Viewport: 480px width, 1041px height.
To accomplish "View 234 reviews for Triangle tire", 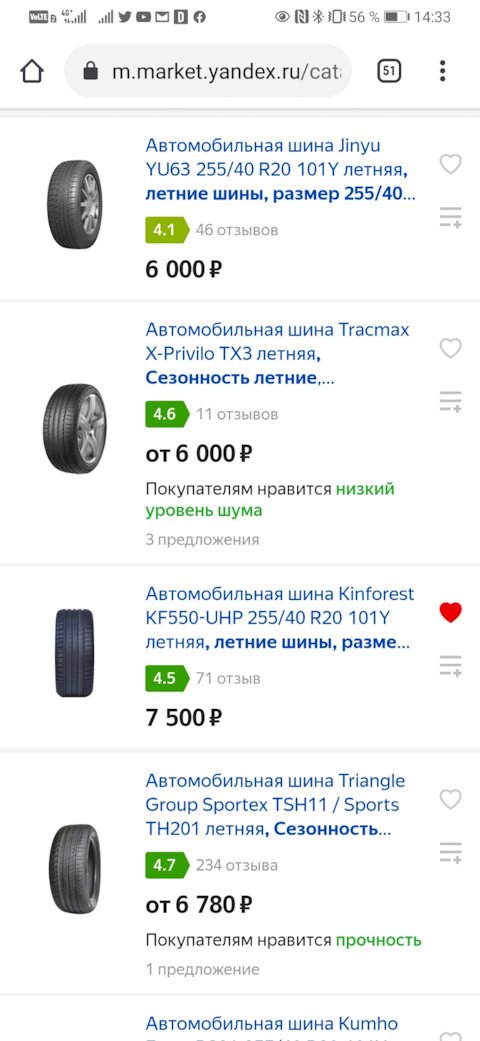I will (x=237, y=866).
